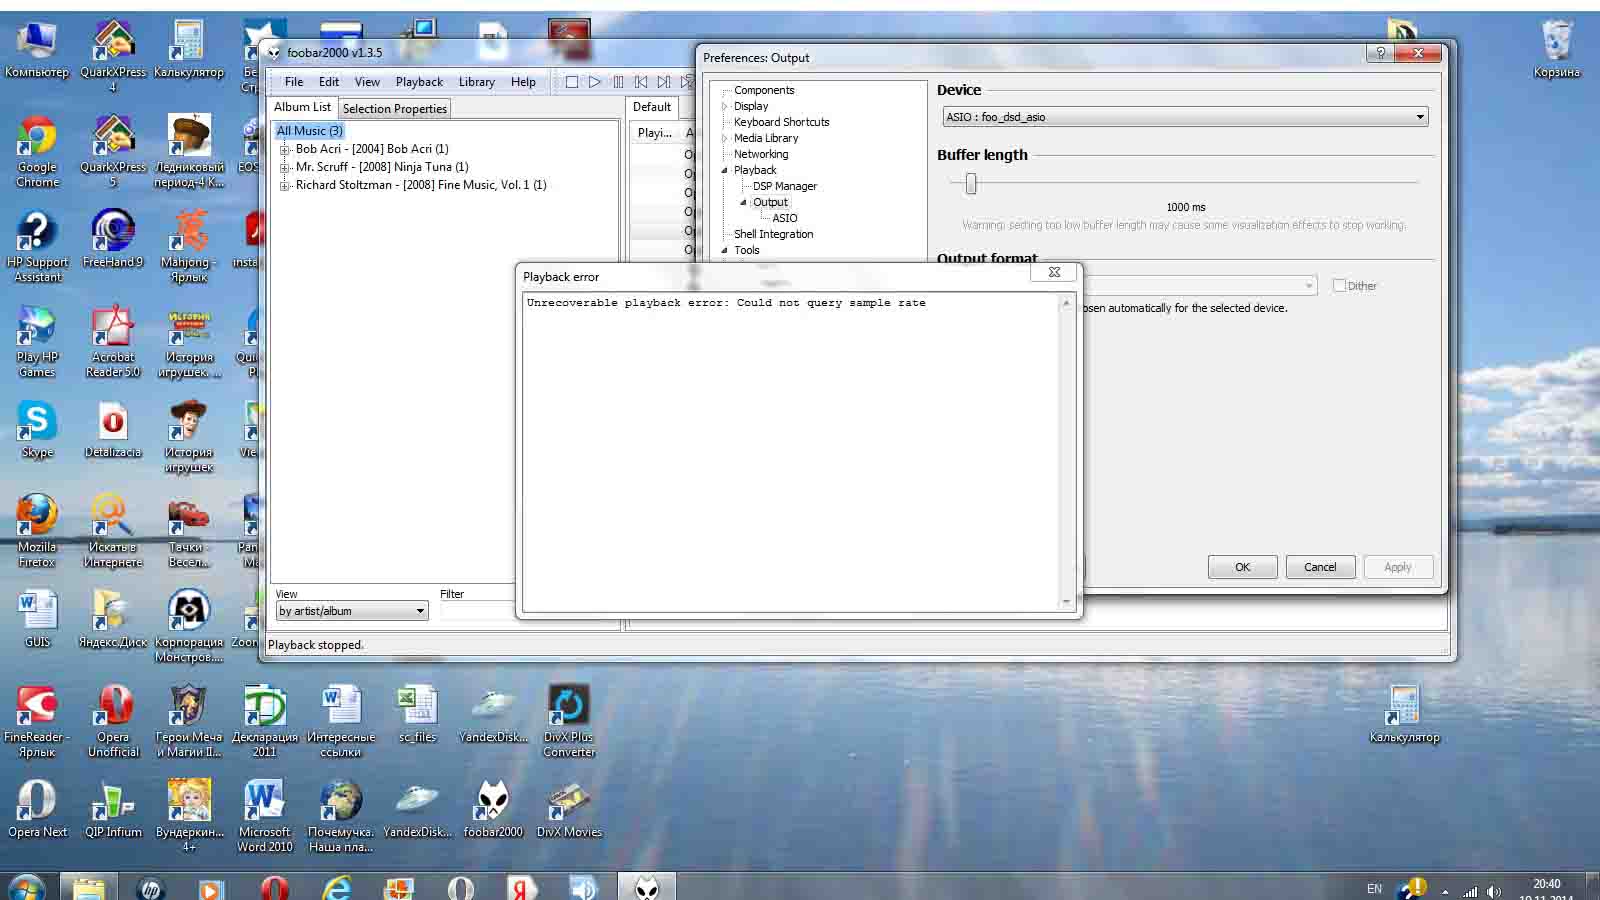Expand the Bob Acri album node

(285, 149)
